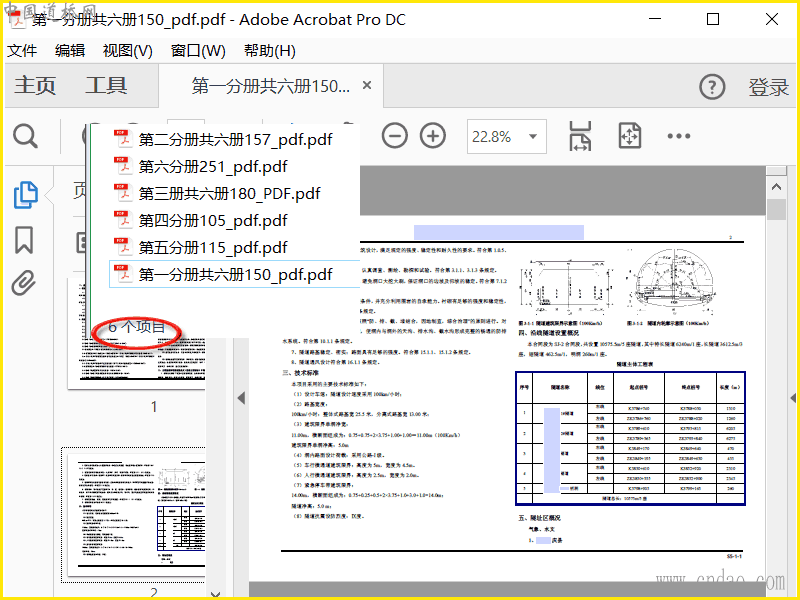Click the thumbnail panel scroll down arrow
Viewport: 800px width, 600px height.
tap(215, 594)
